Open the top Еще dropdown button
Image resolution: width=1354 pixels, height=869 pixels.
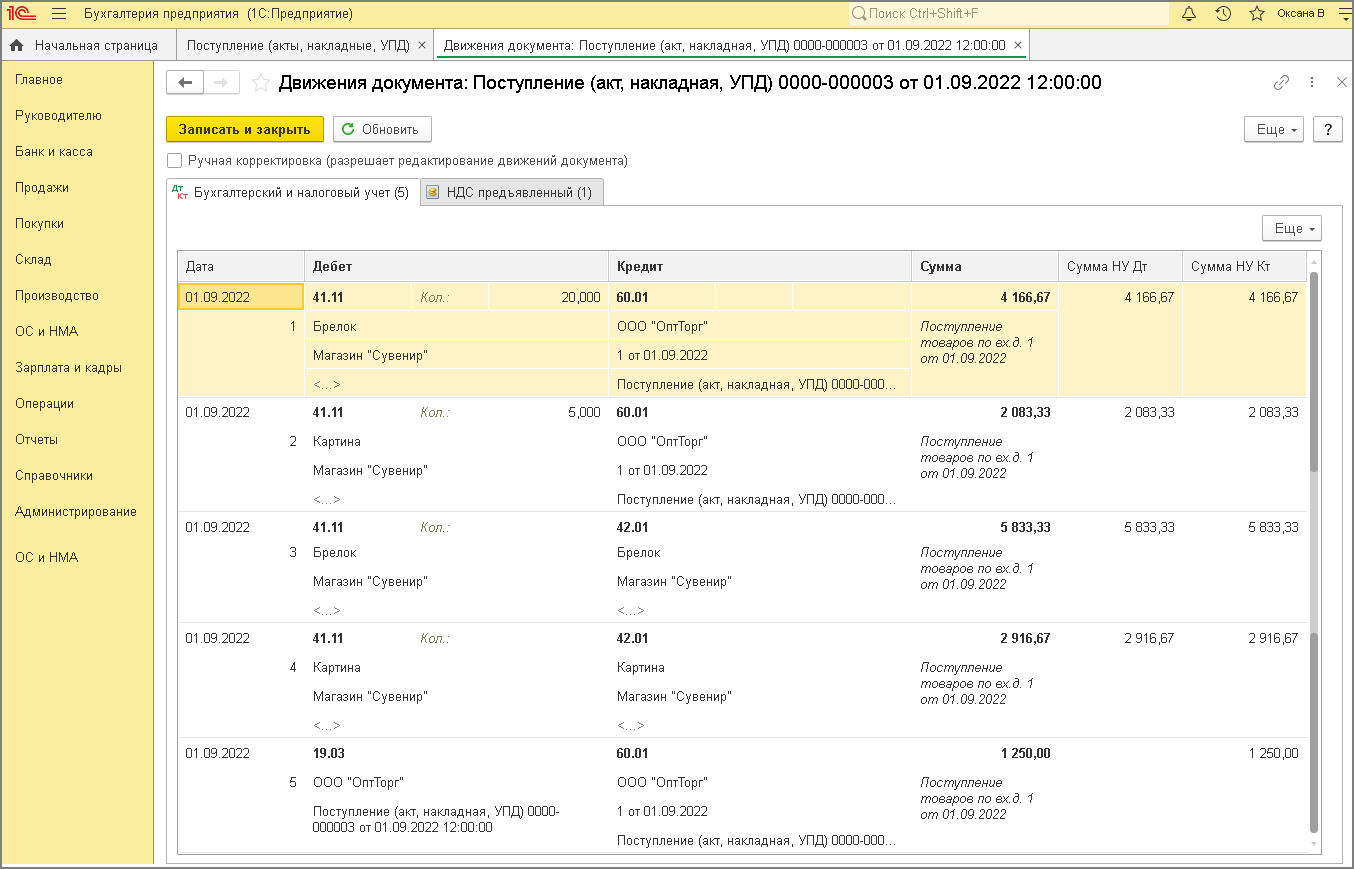coord(1273,129)
